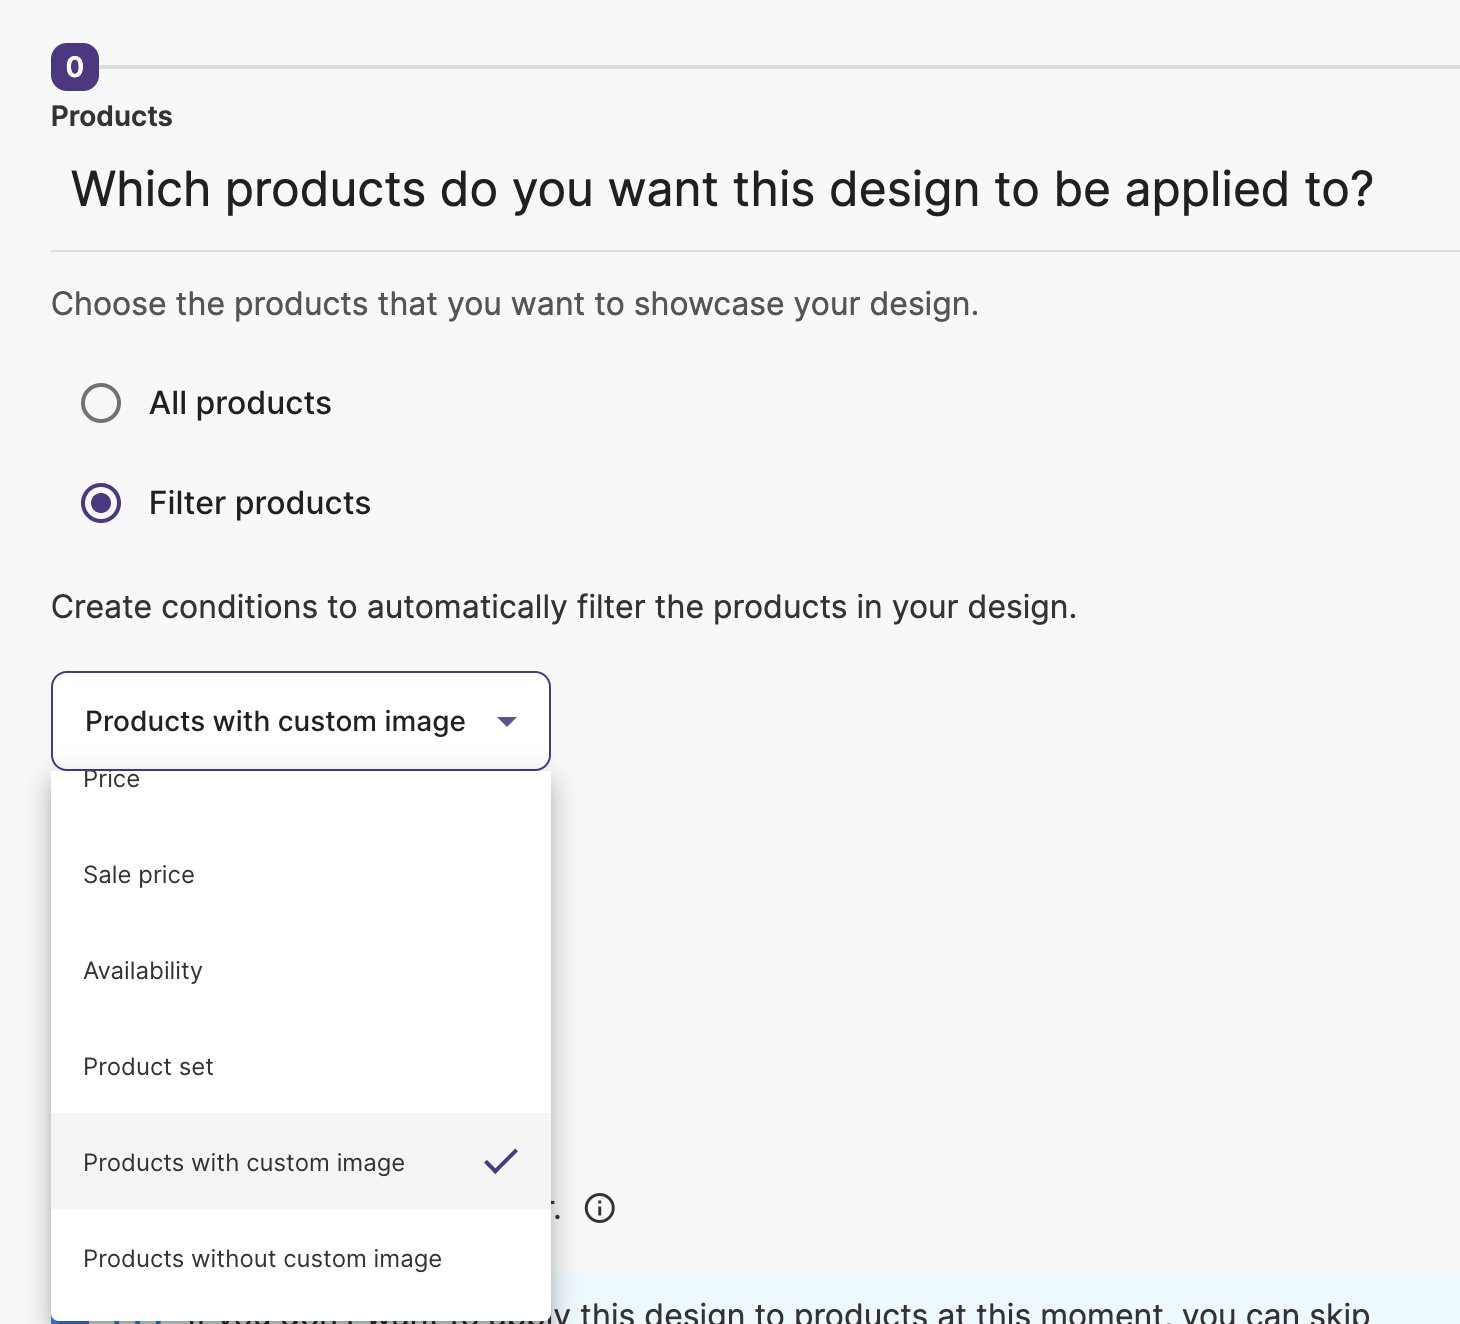Click the 'Which products' heading text
The width and height of the screenshot is (1460, 1324).
(722, 189)
